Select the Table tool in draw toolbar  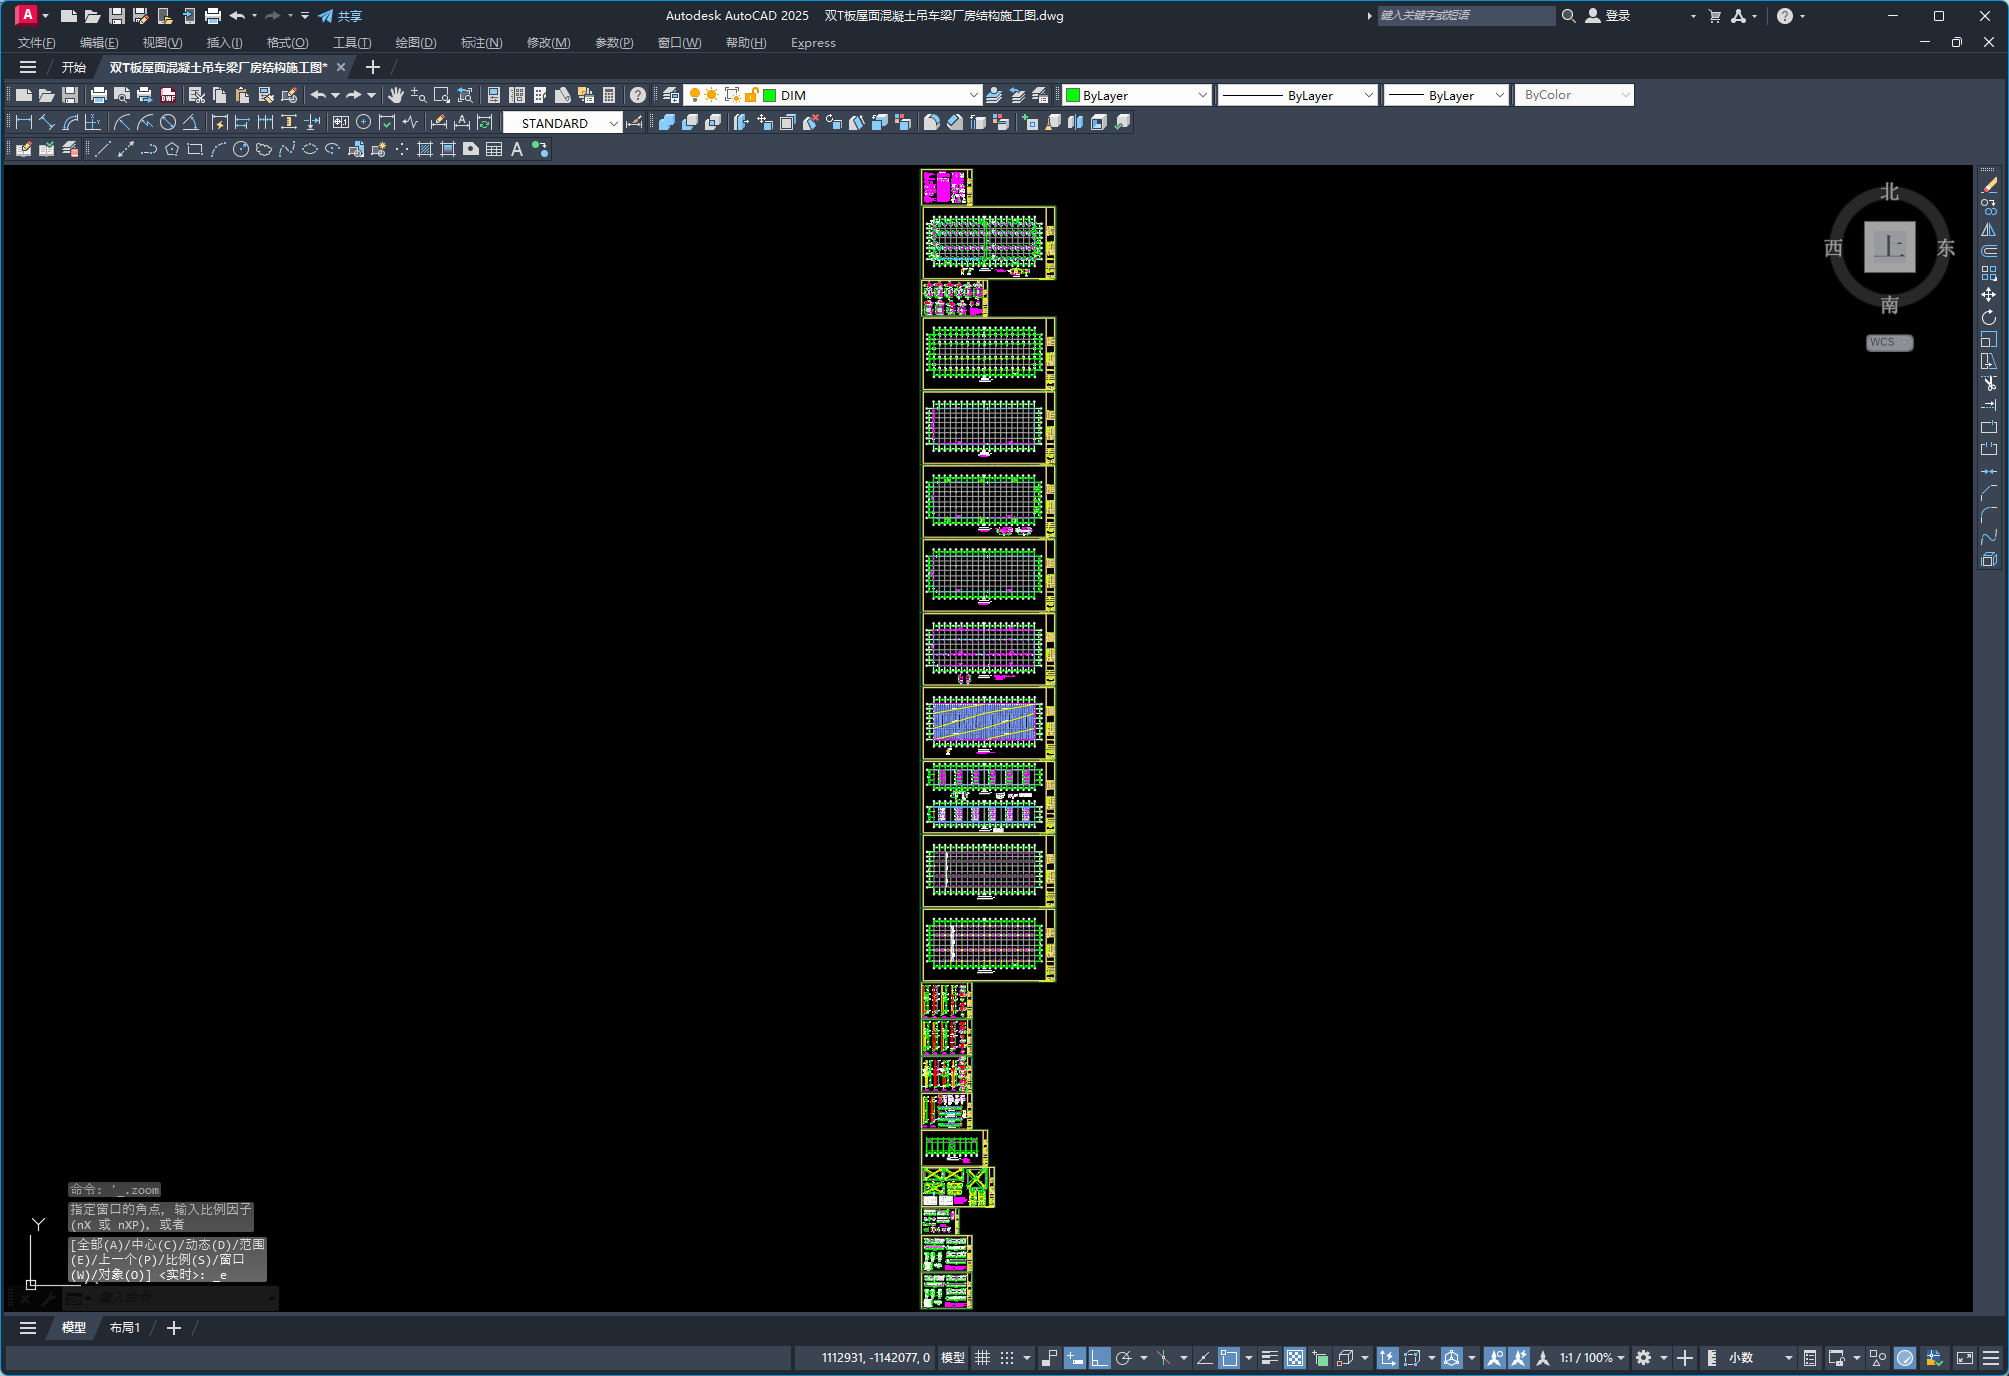click(494, 149)
